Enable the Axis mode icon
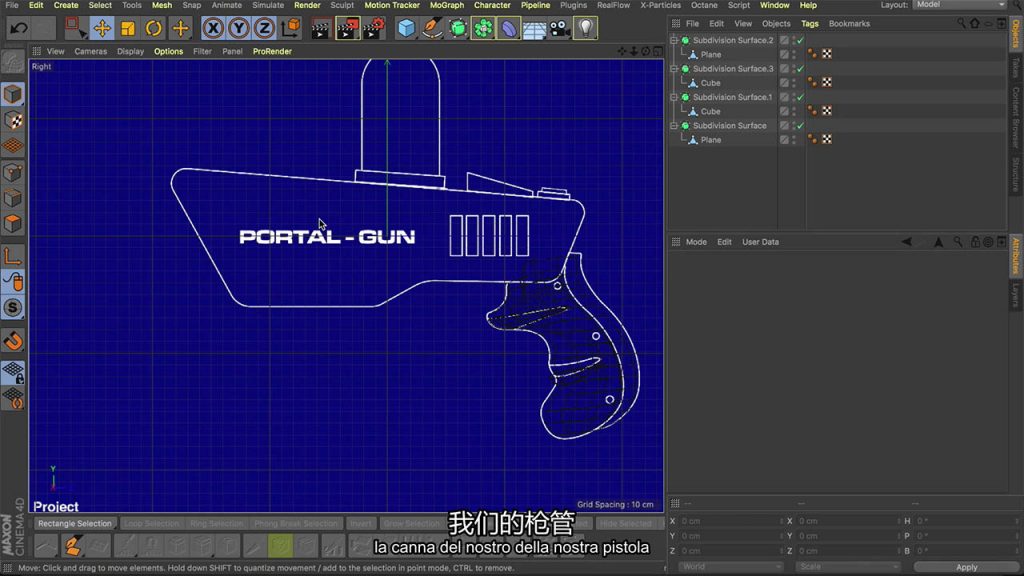Image resolution: width=1024 pixels, height=576 pixels. click(x=12, y=256)
